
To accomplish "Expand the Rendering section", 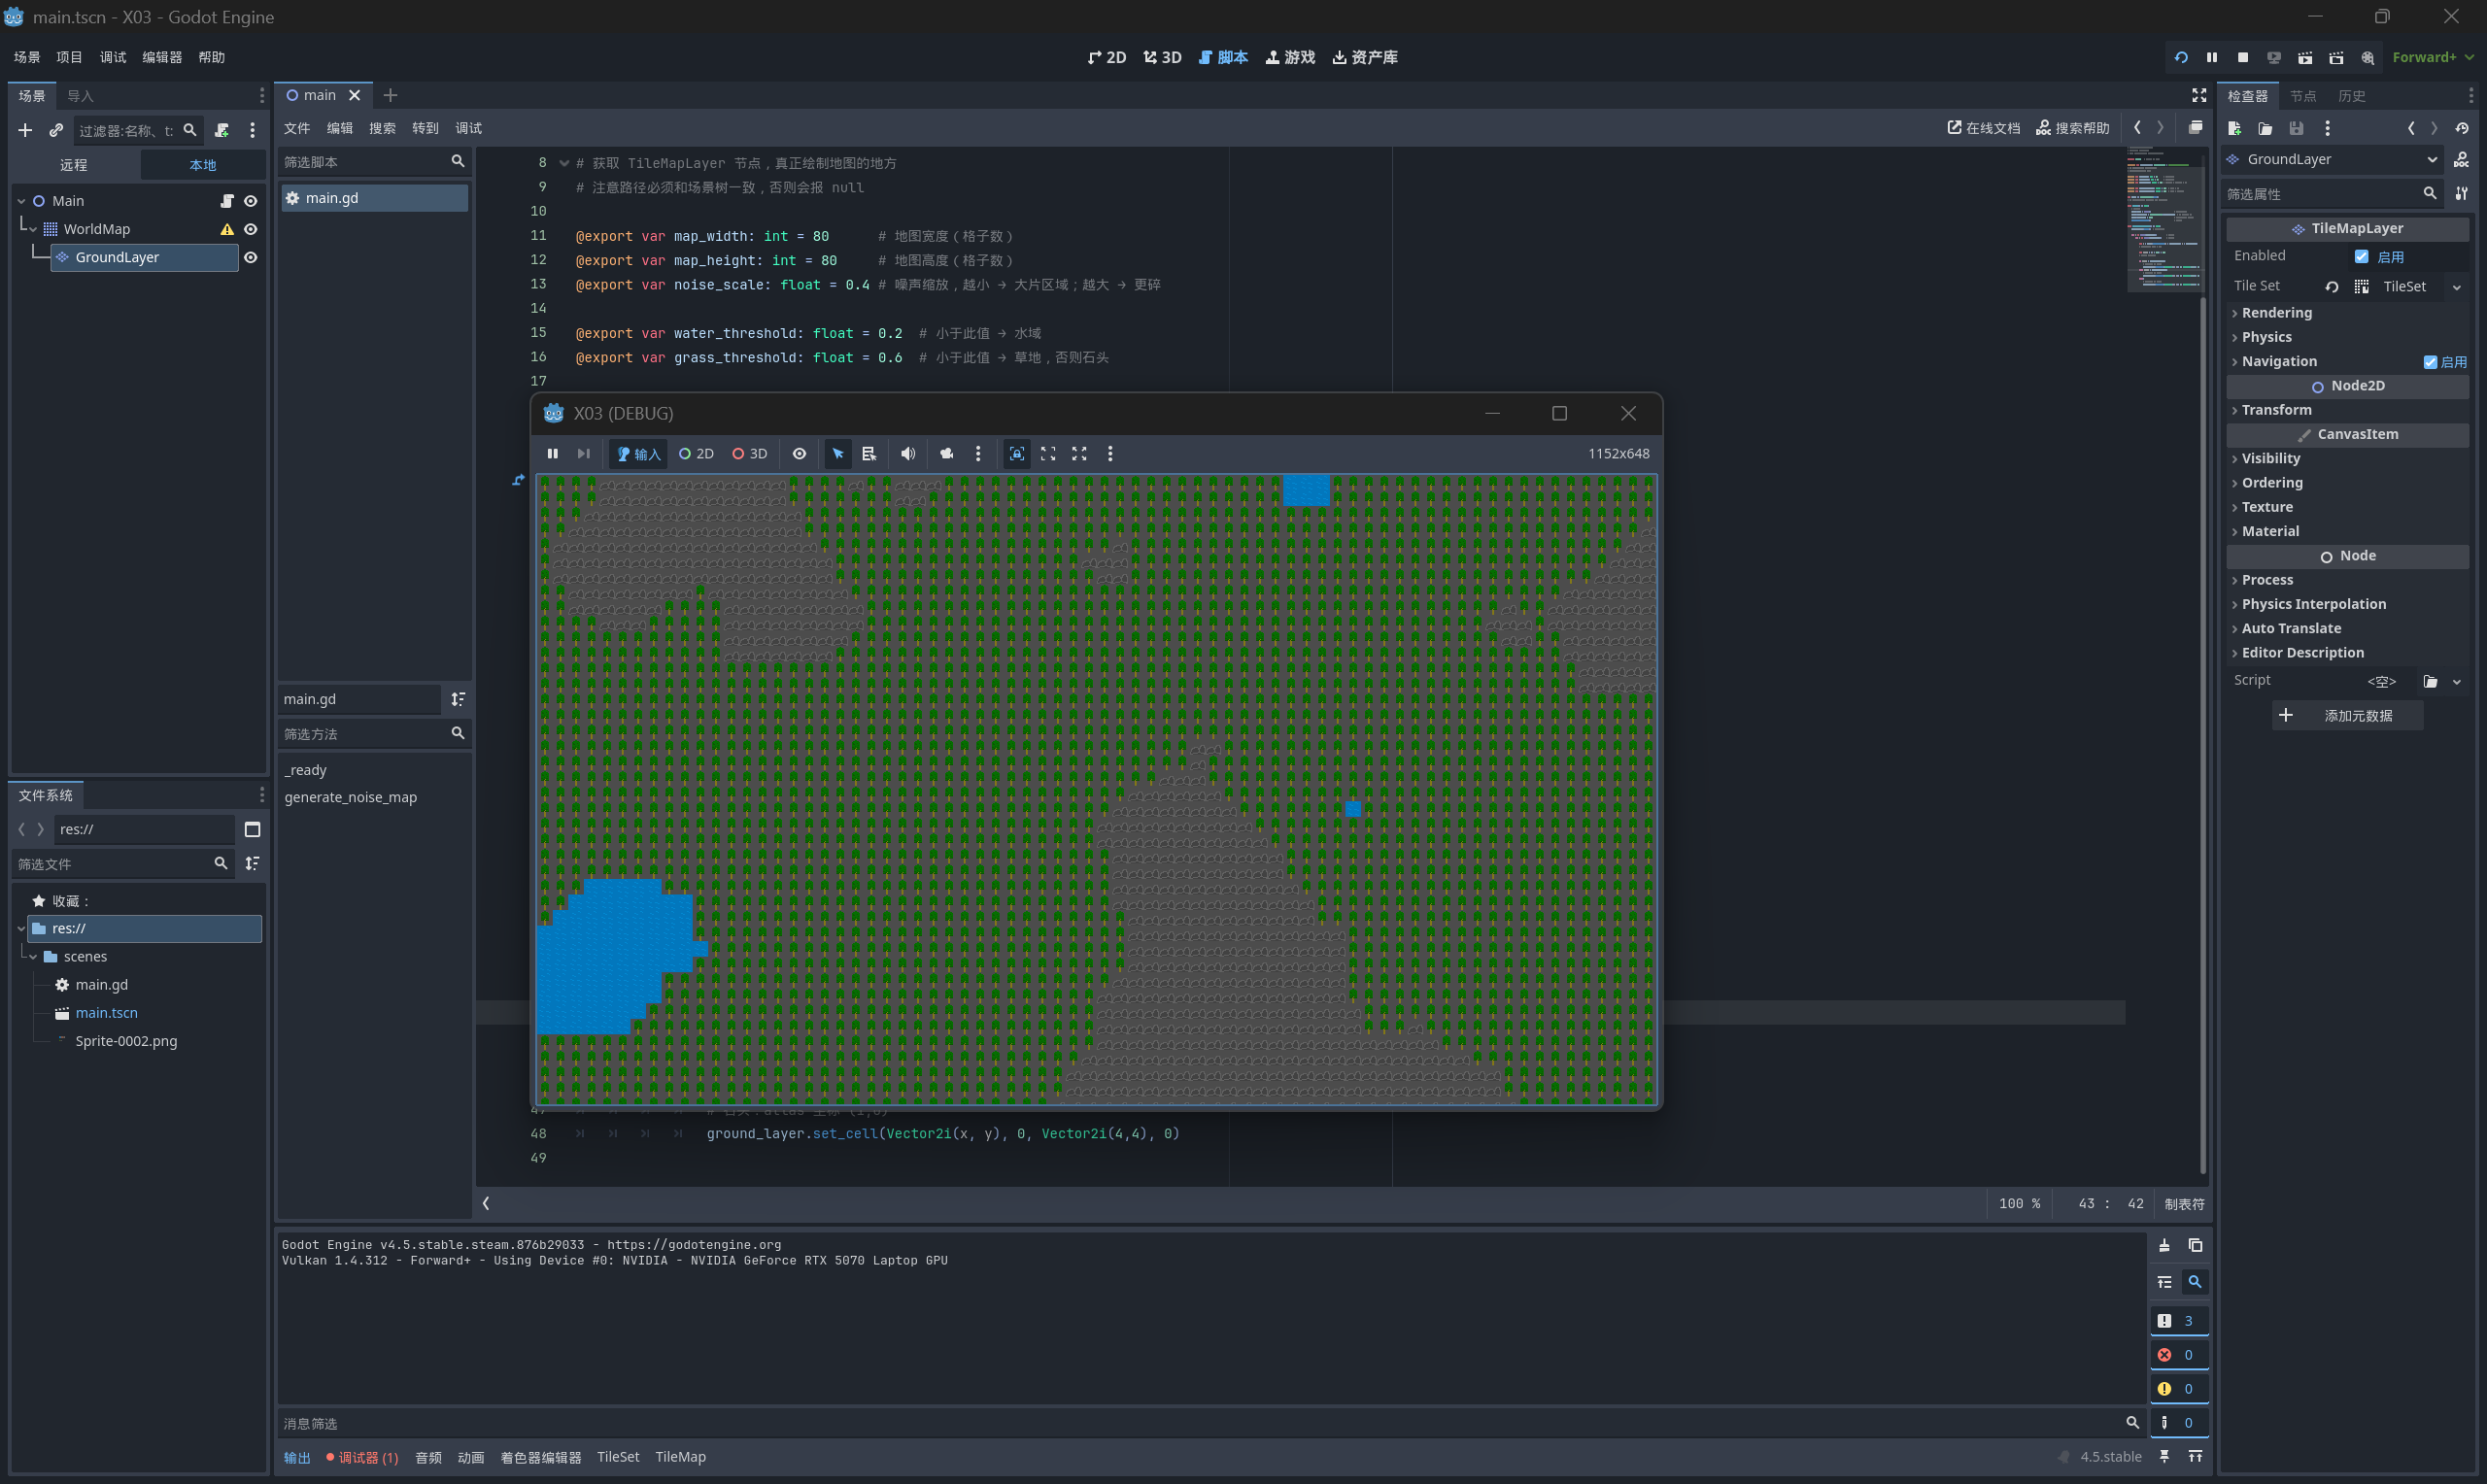I will click(x=2276, y=313).
